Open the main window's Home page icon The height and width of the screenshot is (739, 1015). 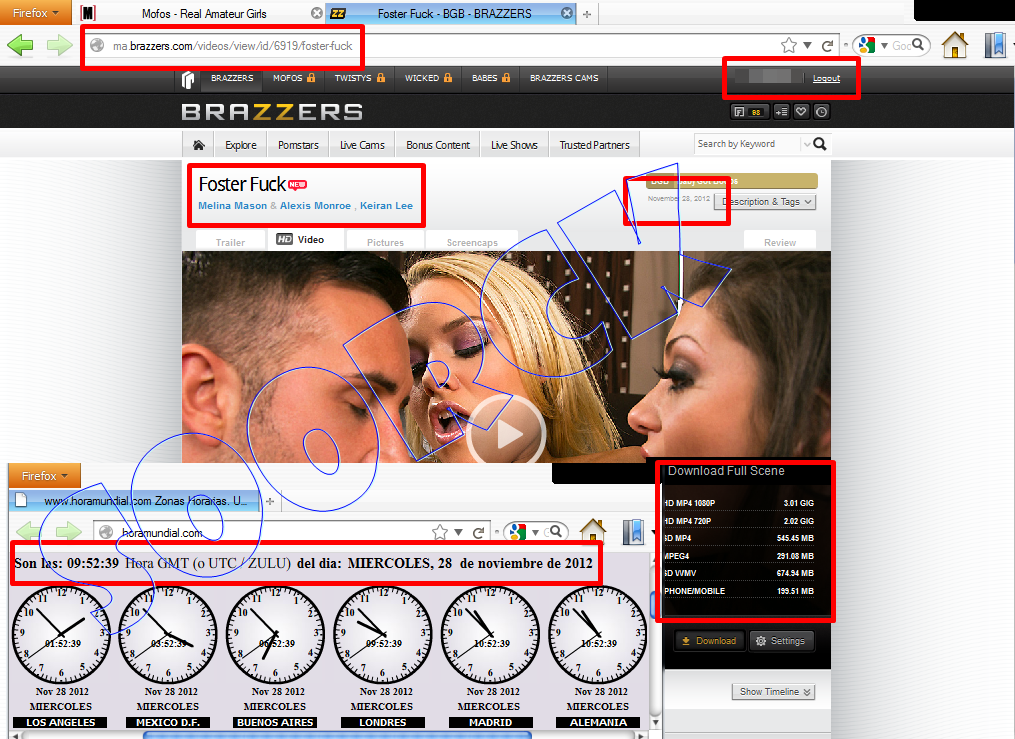pyautogui.click(x=955, y=45)
